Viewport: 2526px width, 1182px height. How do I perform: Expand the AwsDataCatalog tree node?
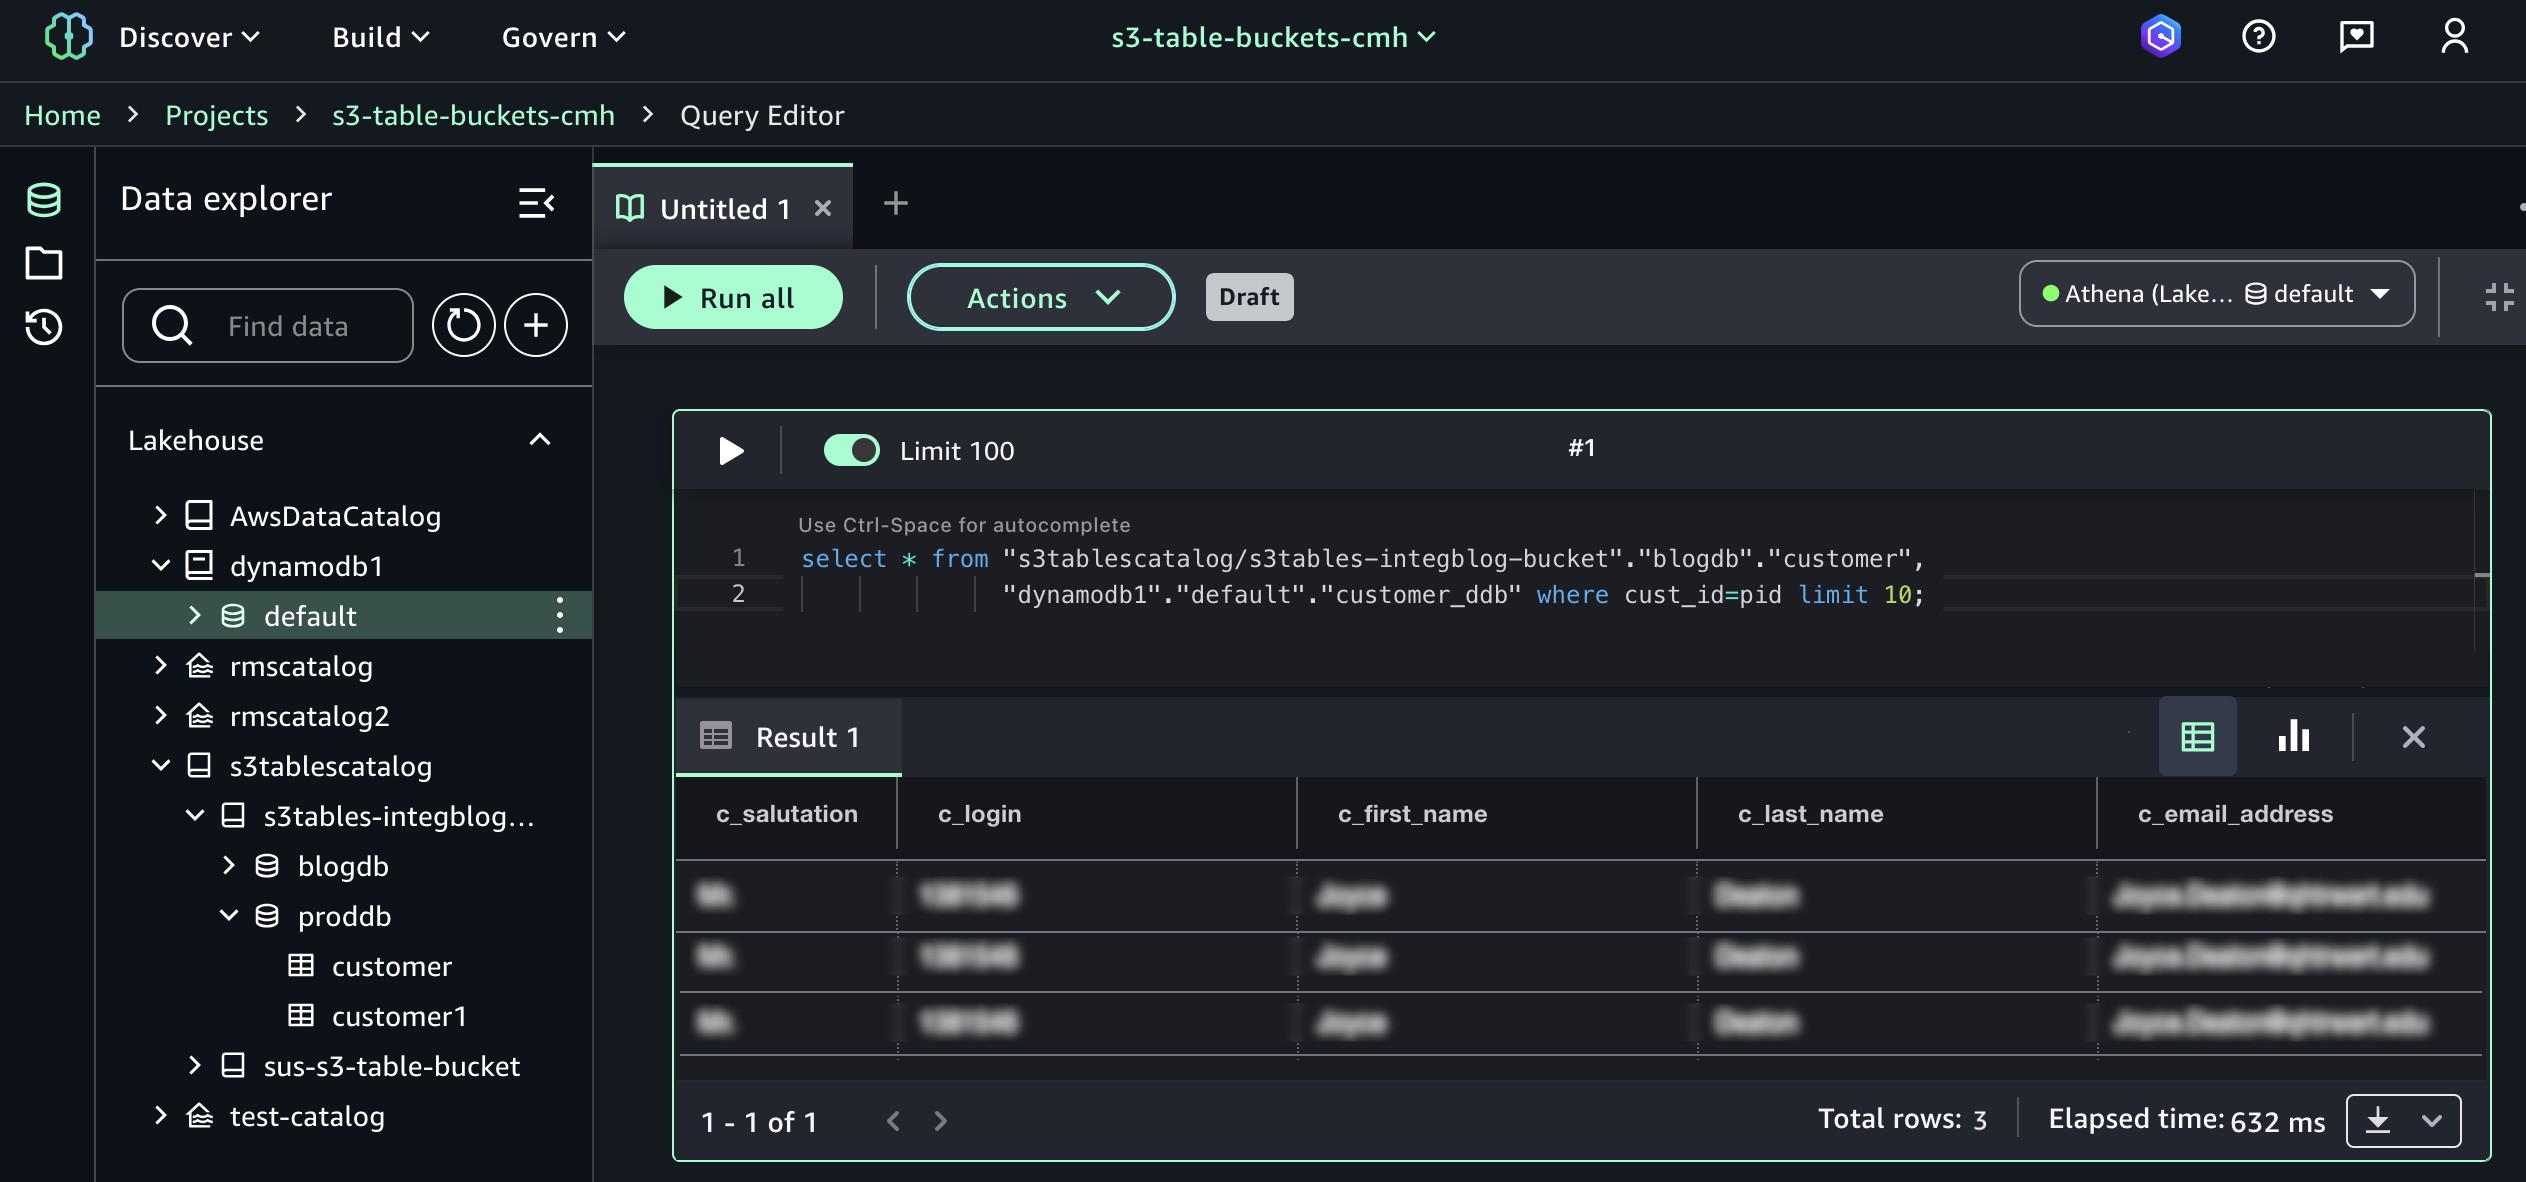161,516
